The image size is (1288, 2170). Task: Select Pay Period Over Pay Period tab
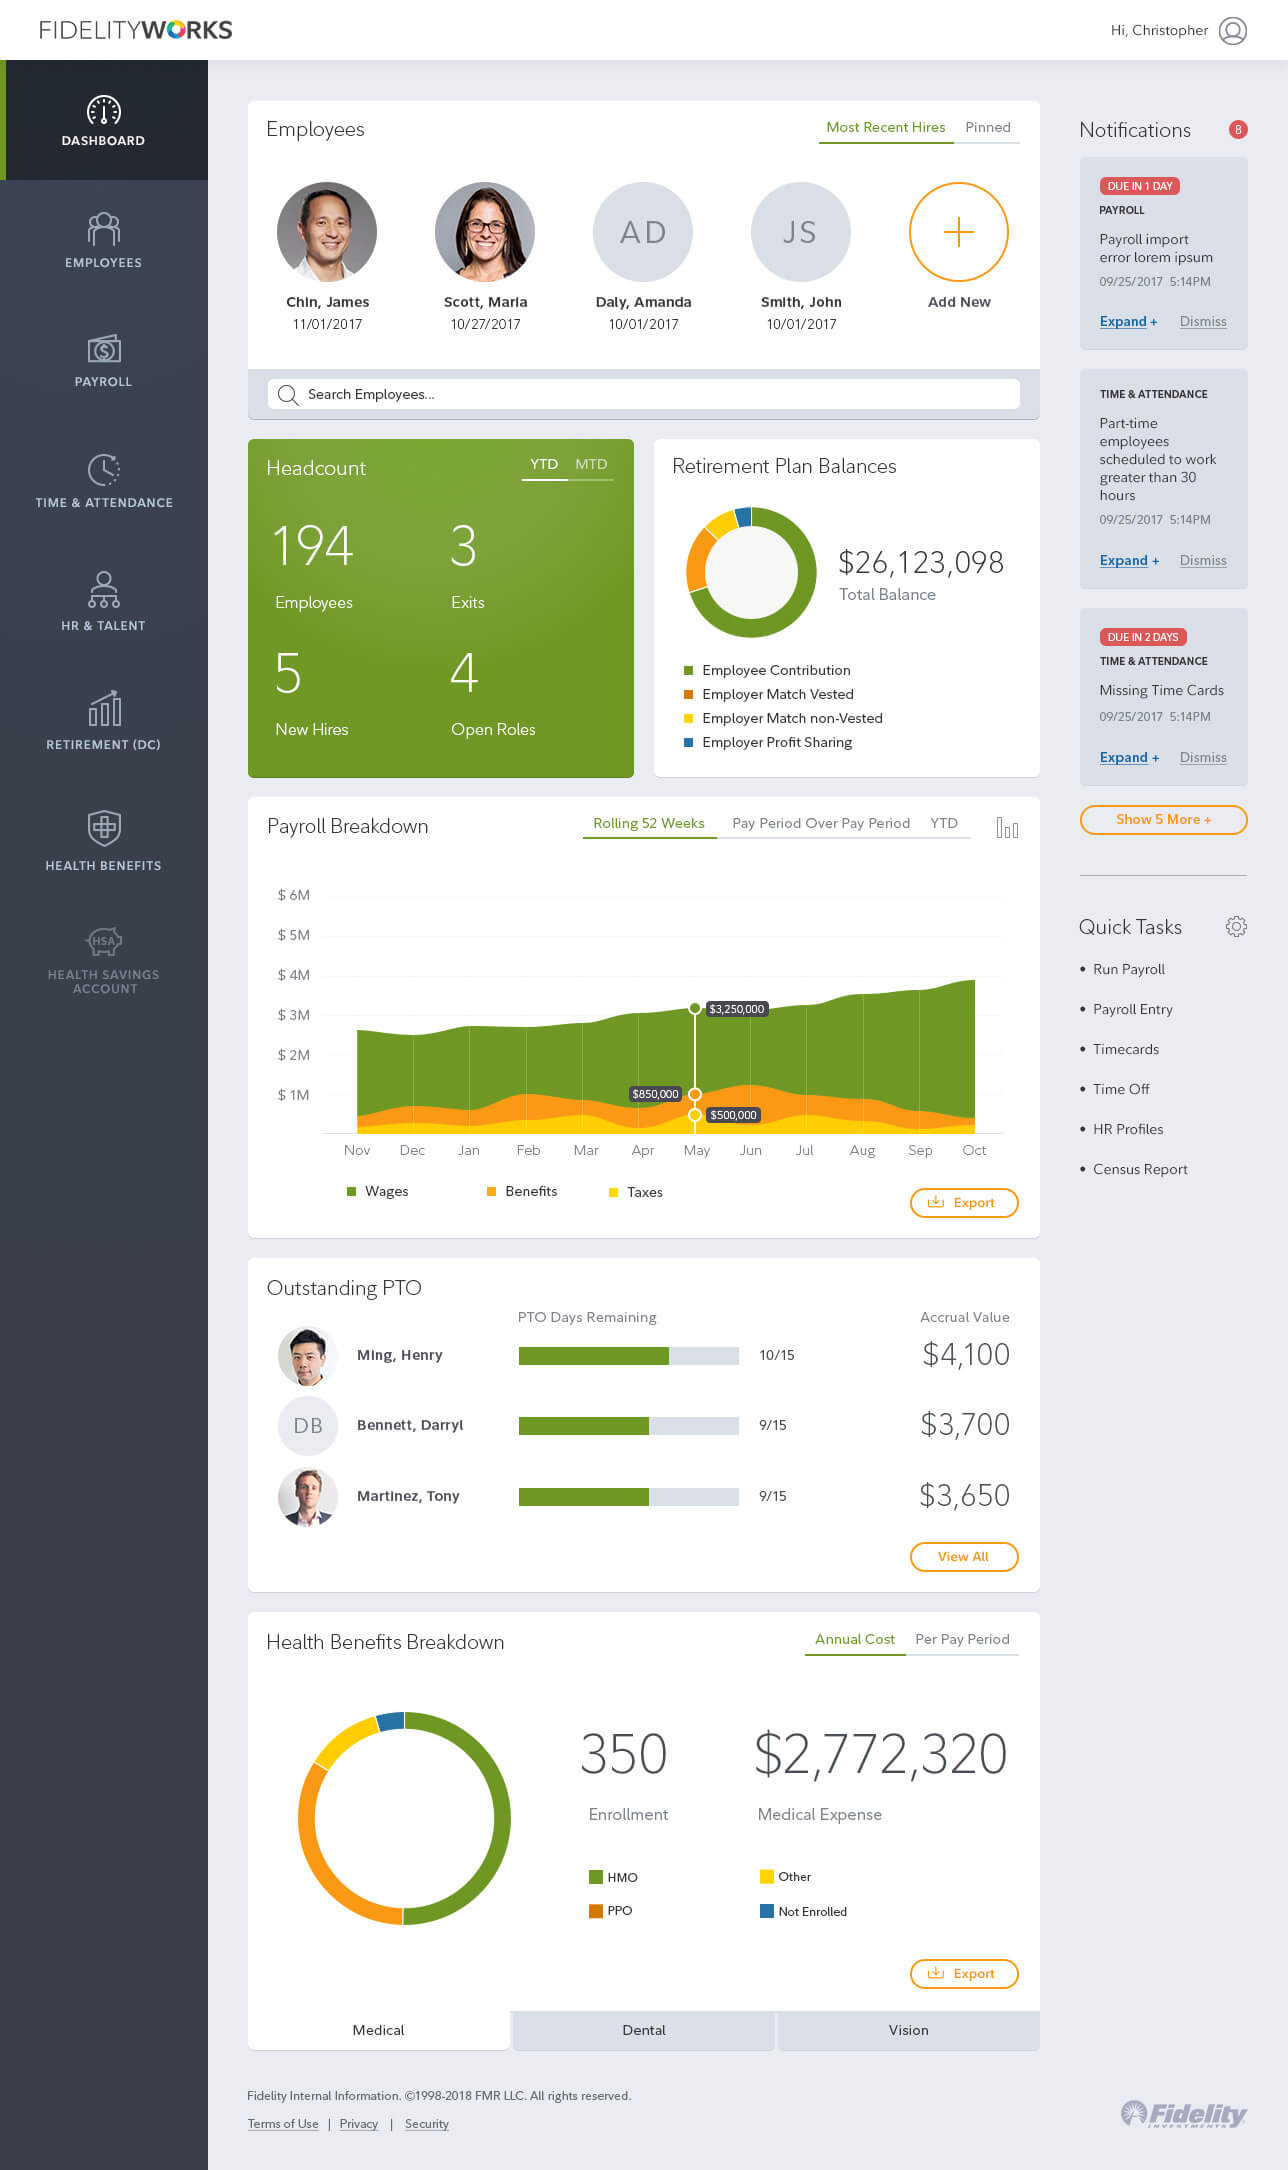[820, 823]
